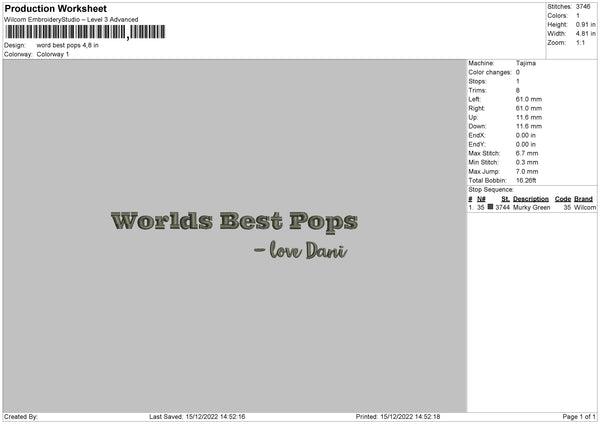Click the Max Stitch value 6.7 mm

tap(527, 153)
